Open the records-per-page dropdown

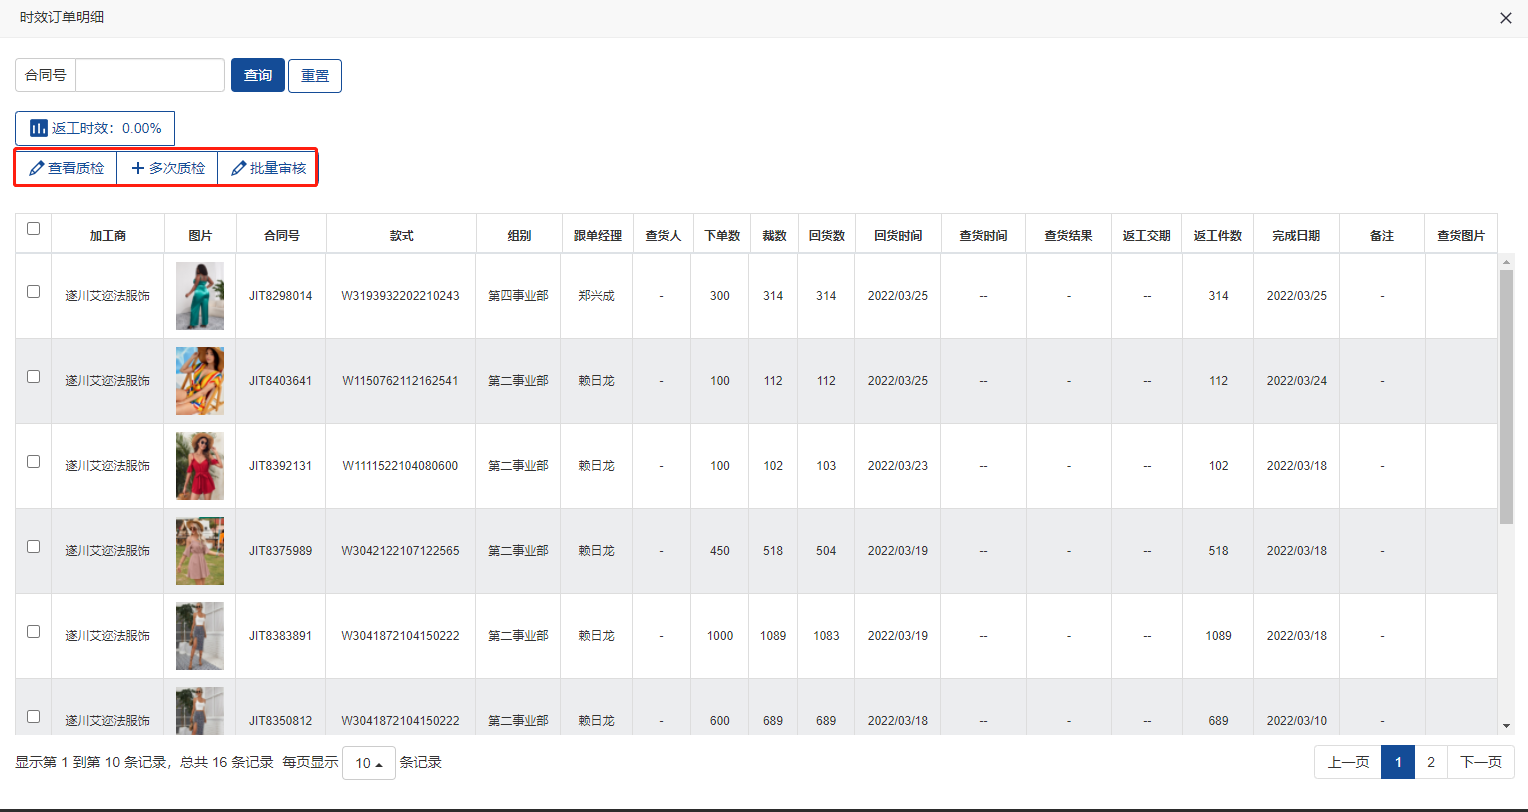pyautogui.click(x=369, y=763)
